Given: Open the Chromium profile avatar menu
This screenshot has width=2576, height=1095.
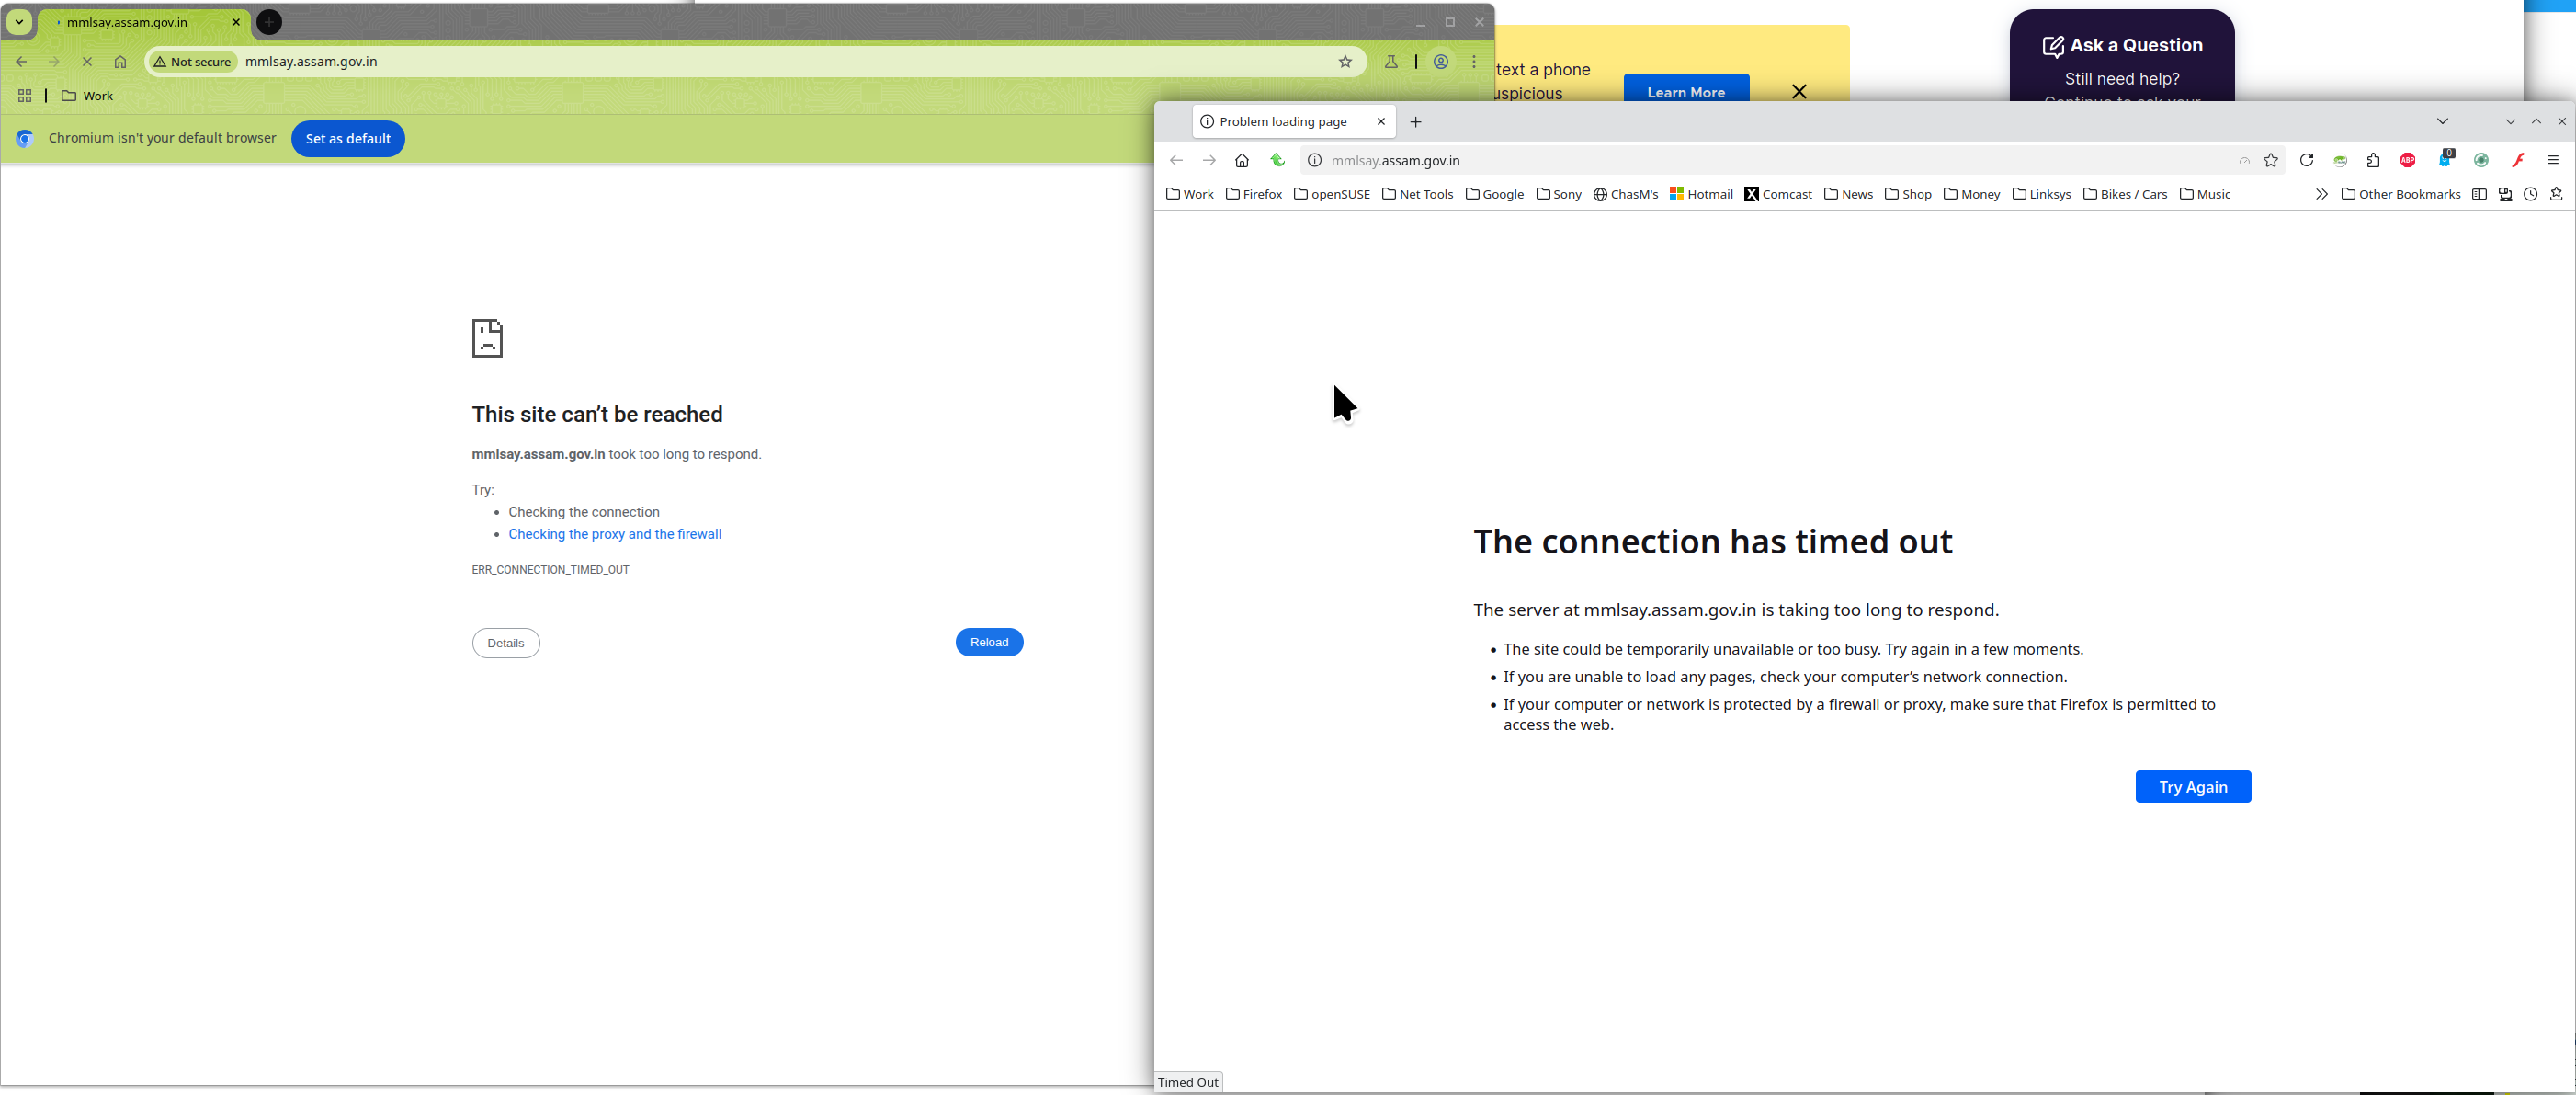Looking at the screenshot, I should [1441, 62].
